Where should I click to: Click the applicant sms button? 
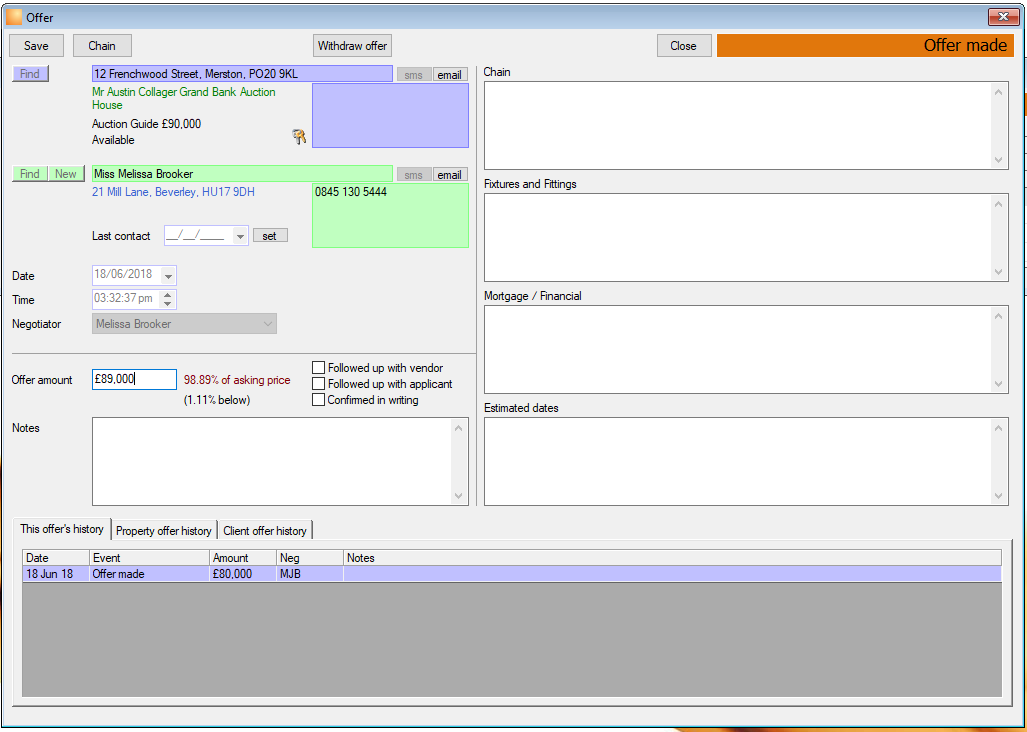coord(414,174)
